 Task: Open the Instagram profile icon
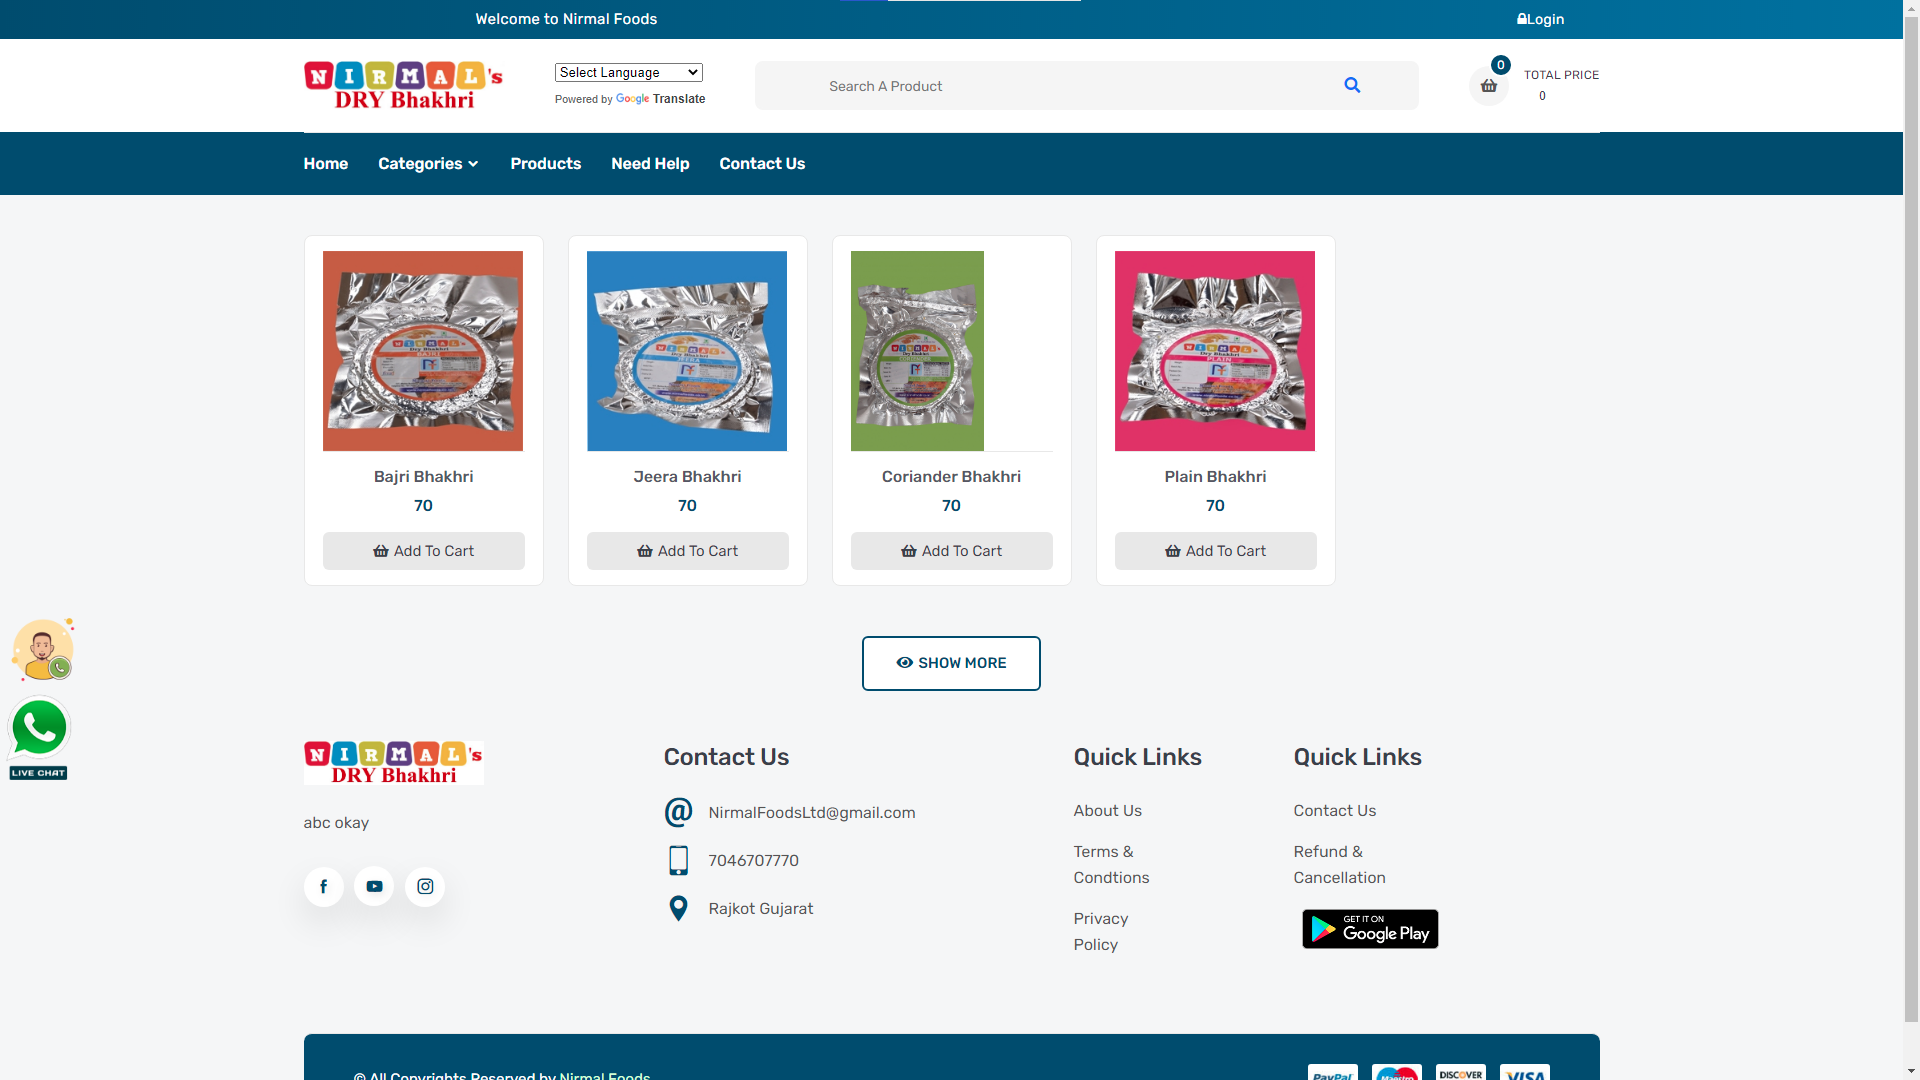tap(425, 887)
